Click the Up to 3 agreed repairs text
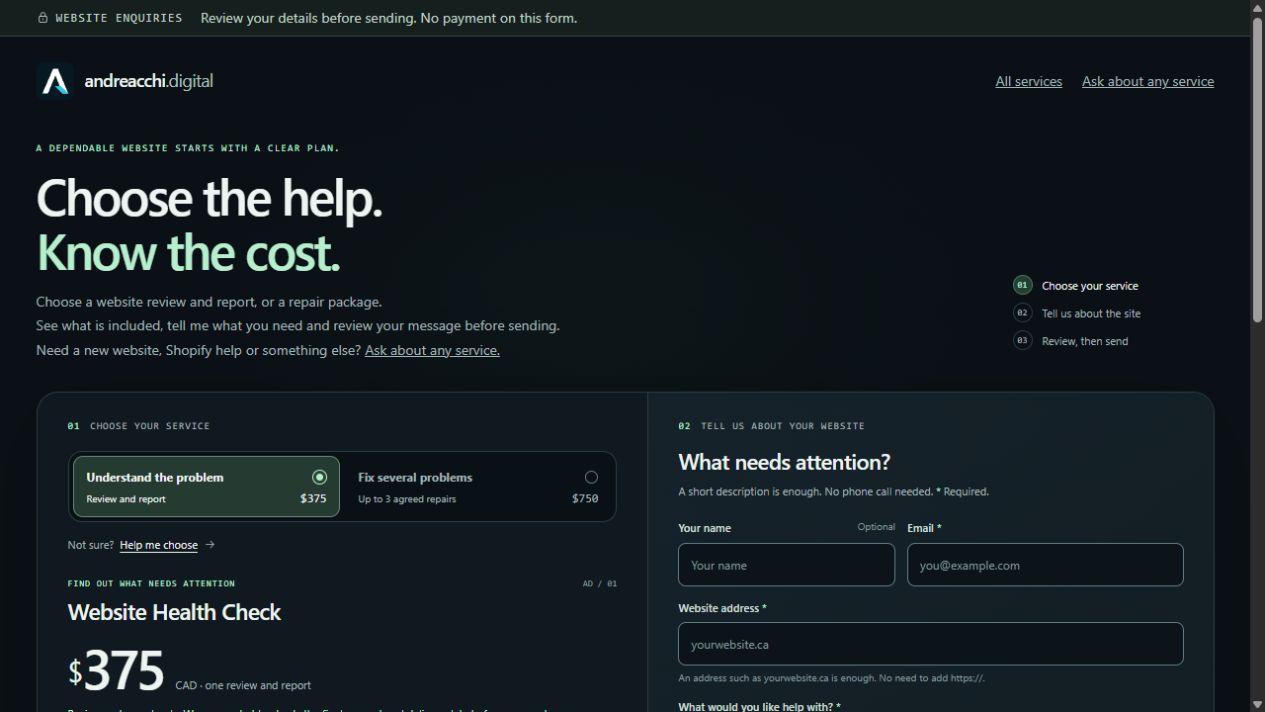Screen dimensions: 1265x712 pyautogui.click(x=407, y=499)
